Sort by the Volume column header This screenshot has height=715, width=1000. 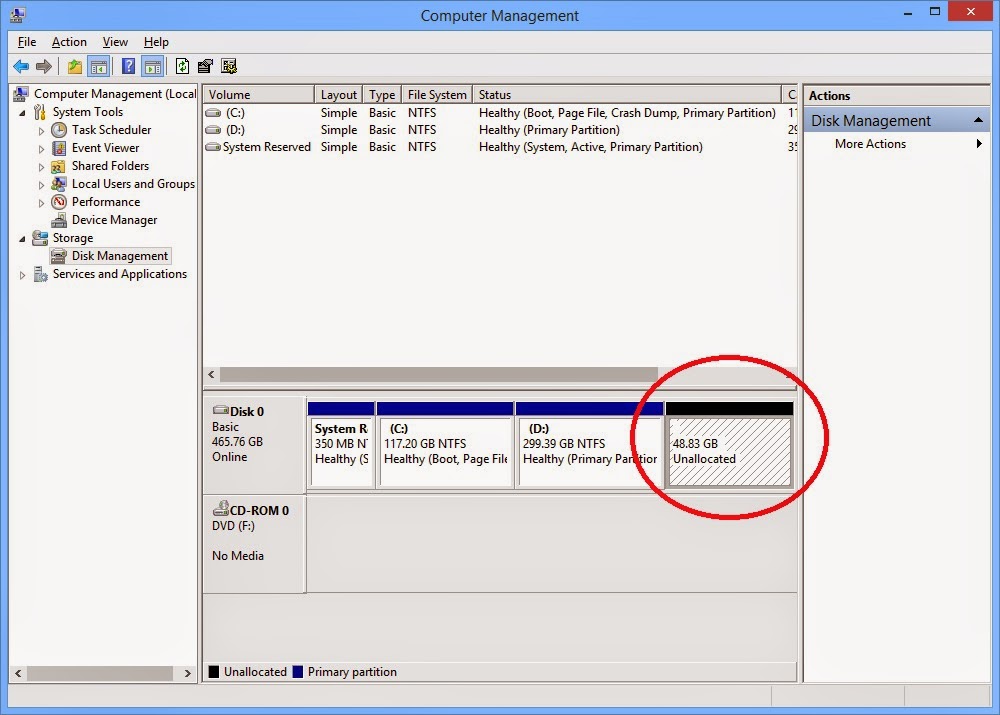(258, 94)
